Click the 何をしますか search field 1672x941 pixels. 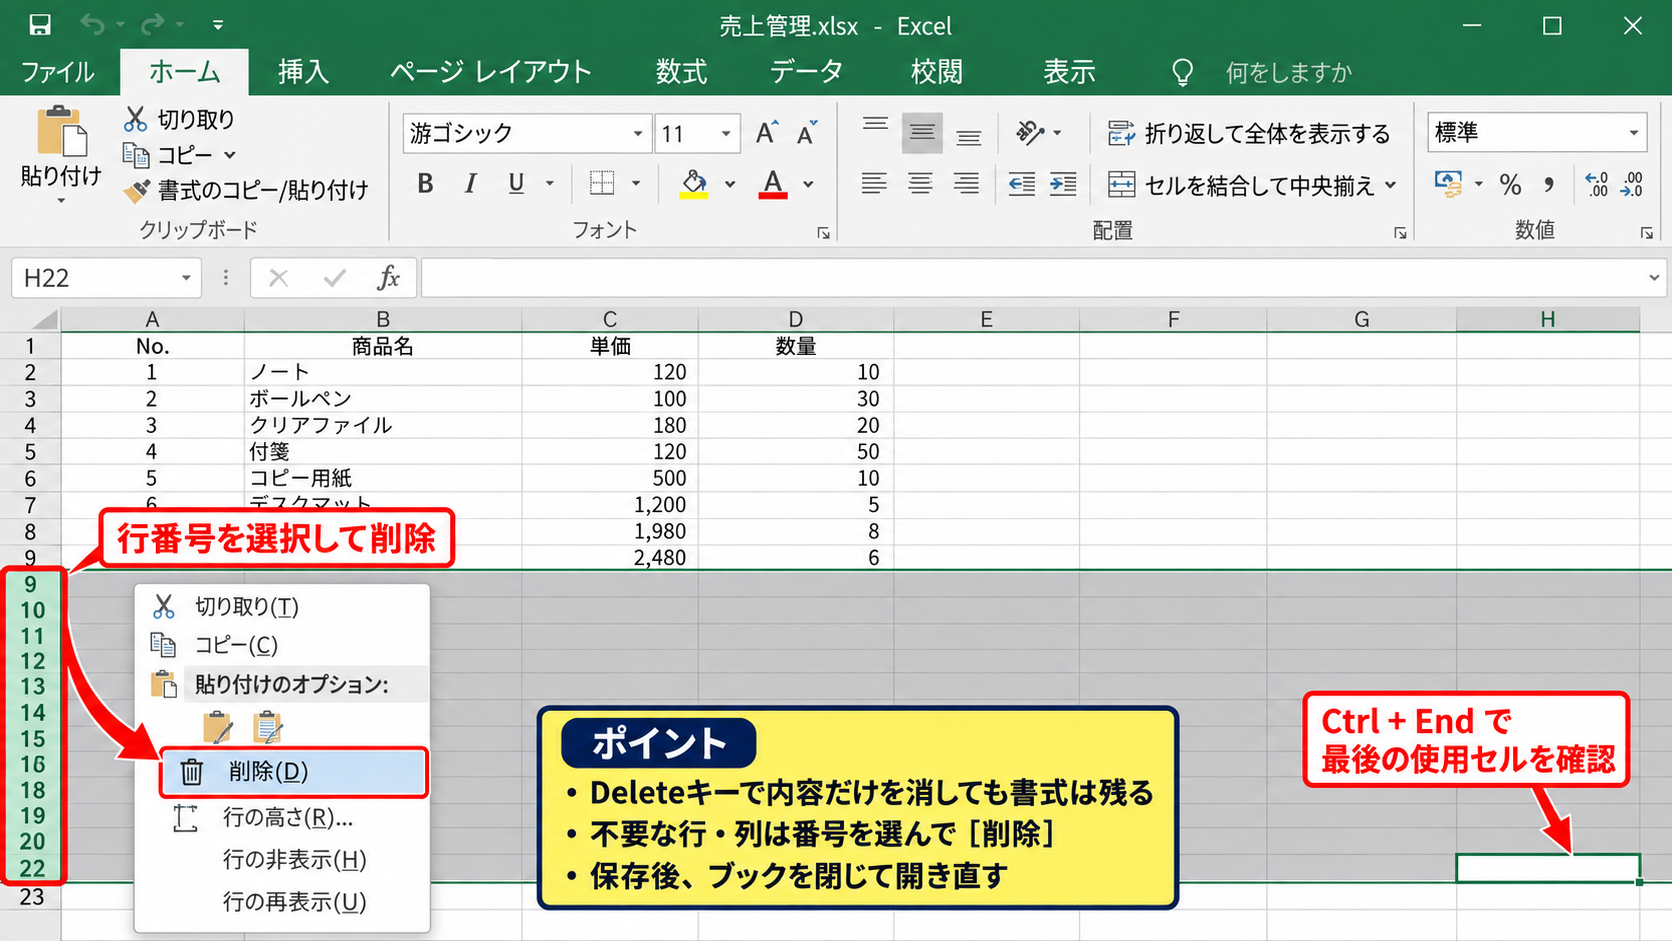point(1289,72)
